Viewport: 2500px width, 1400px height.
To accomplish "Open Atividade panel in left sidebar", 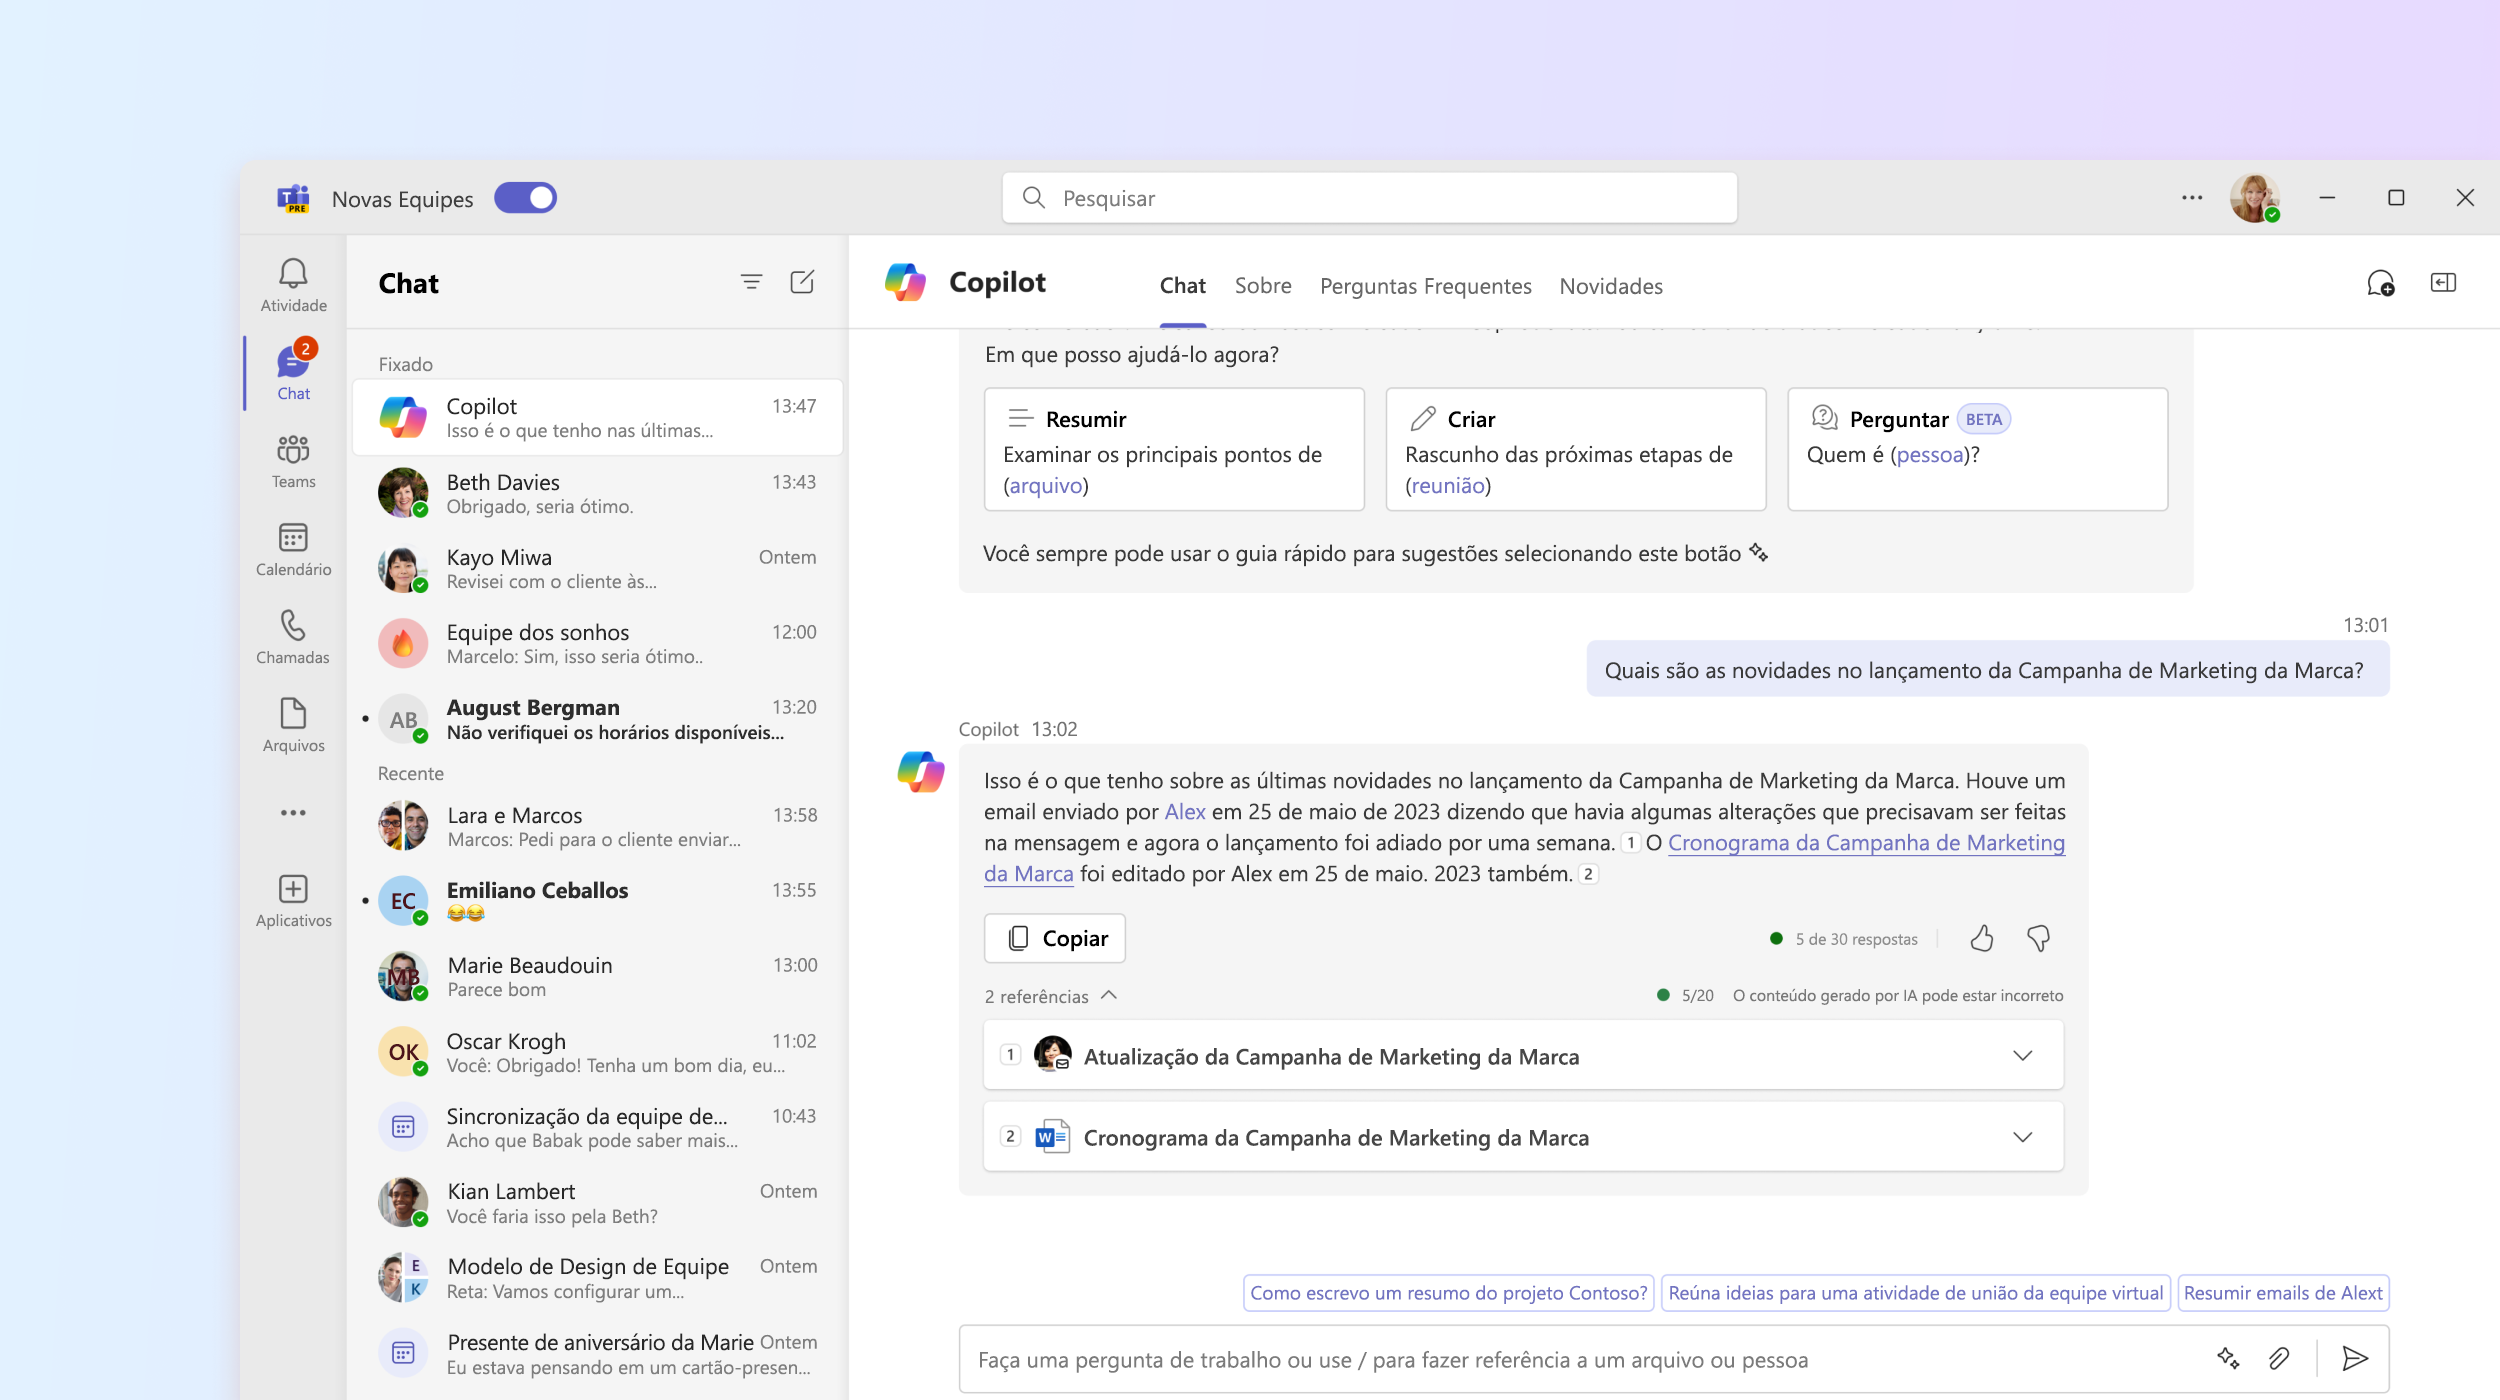I will (x=294, y=285).
